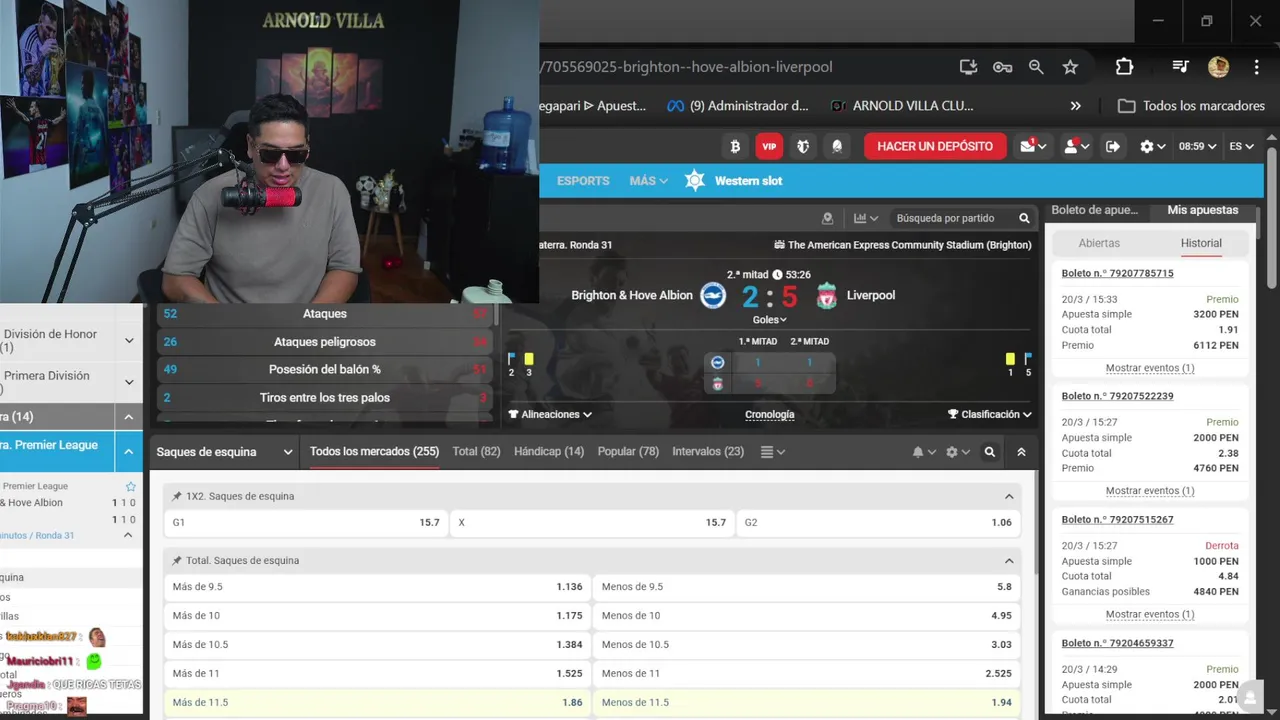Open the Chrome three-dot menu

point(1256,67)
